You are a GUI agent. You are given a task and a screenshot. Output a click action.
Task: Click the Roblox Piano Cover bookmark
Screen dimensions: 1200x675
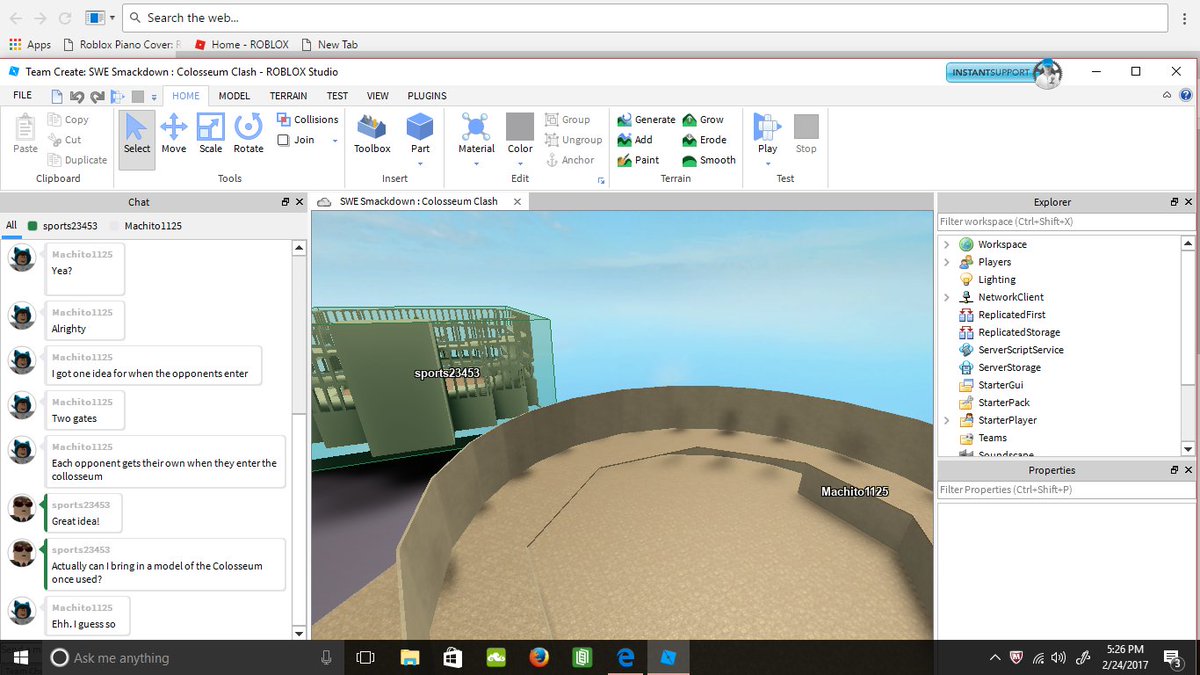point(120,45)
